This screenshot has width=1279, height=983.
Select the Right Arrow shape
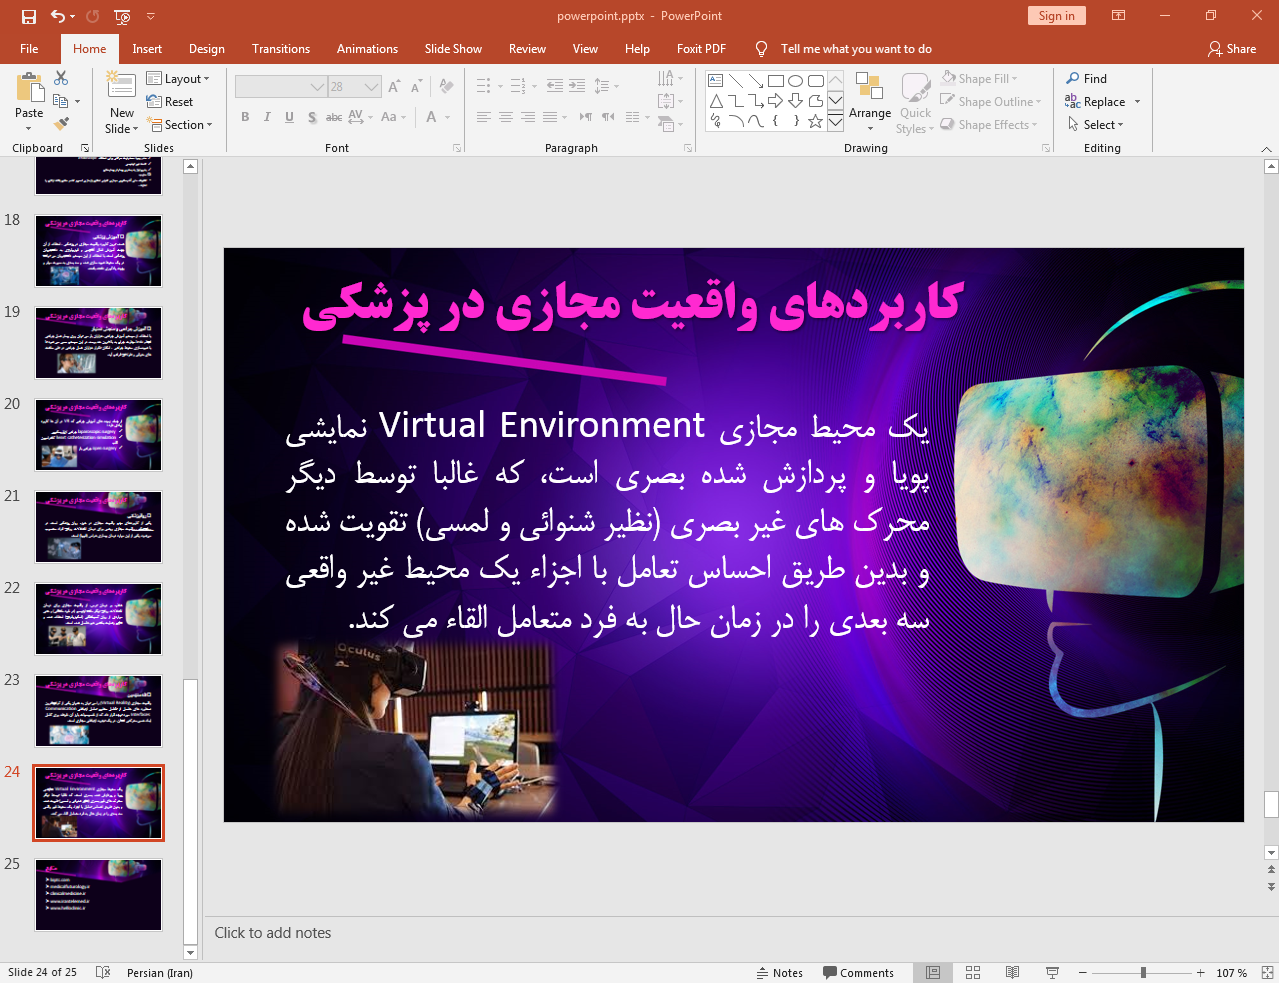coord(775,101)
